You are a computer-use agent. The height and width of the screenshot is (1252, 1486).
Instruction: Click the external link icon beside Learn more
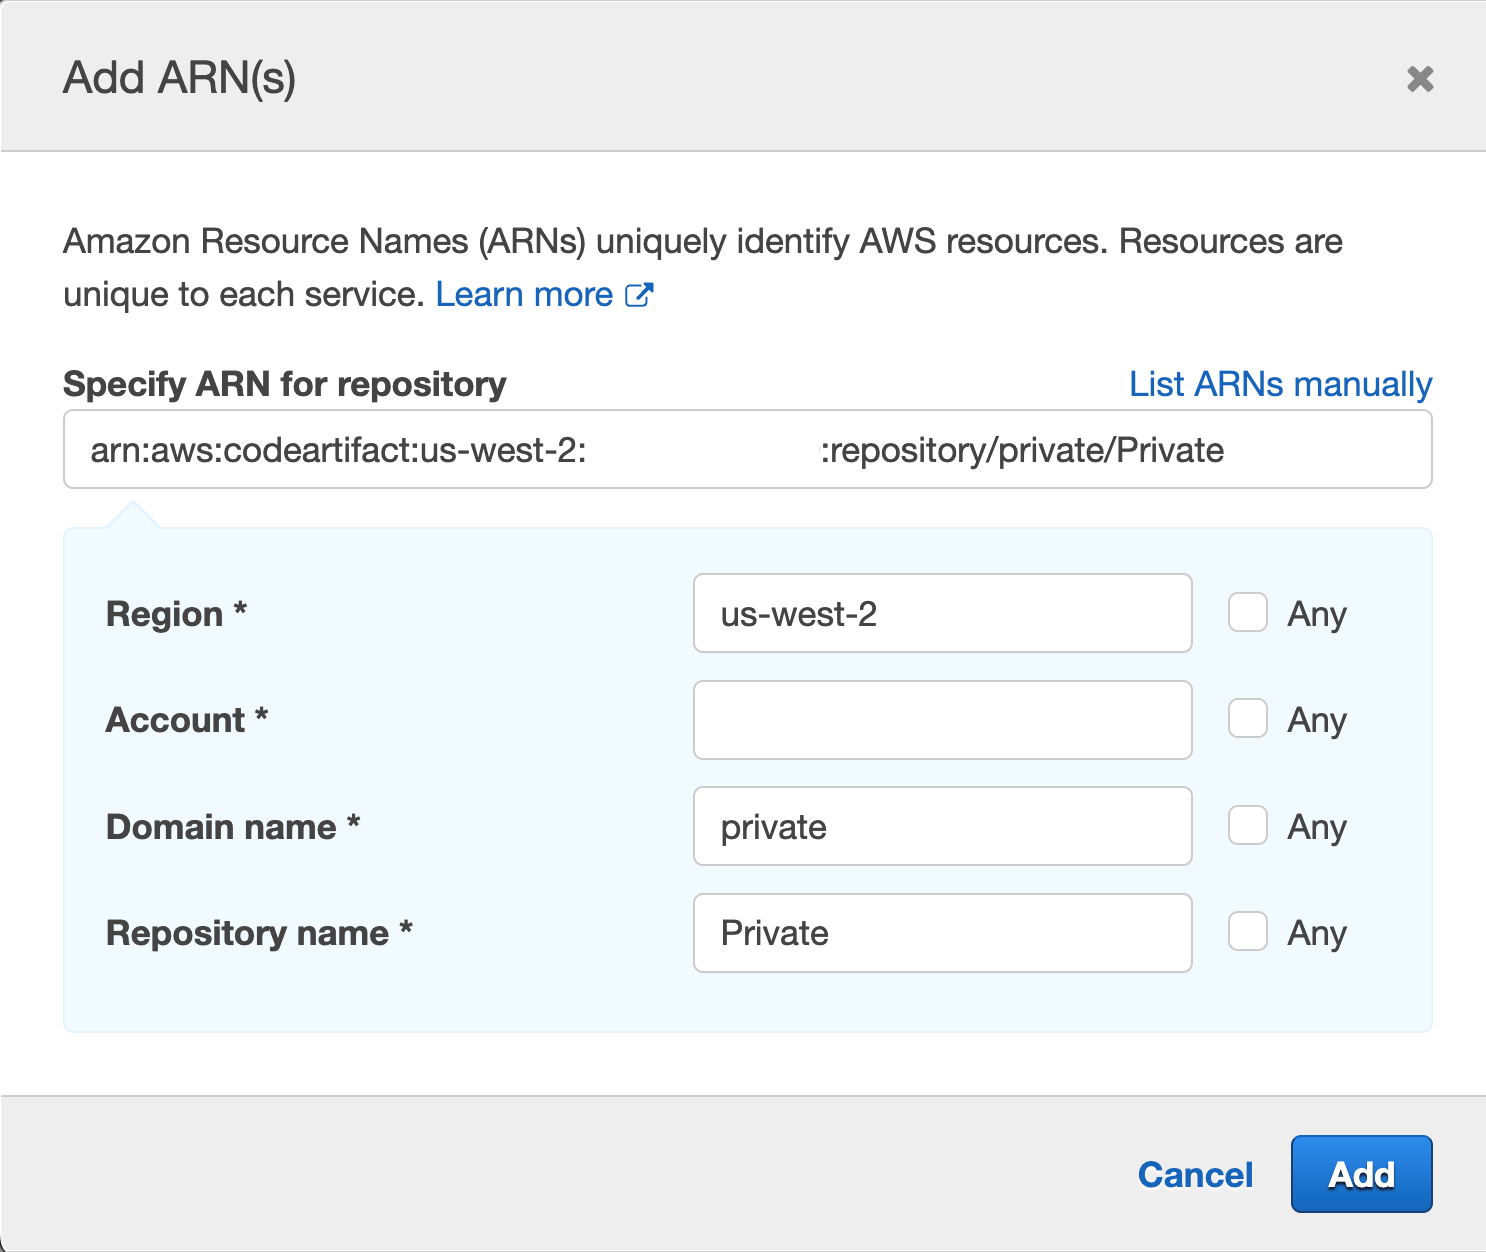click(x=638, y=294)
